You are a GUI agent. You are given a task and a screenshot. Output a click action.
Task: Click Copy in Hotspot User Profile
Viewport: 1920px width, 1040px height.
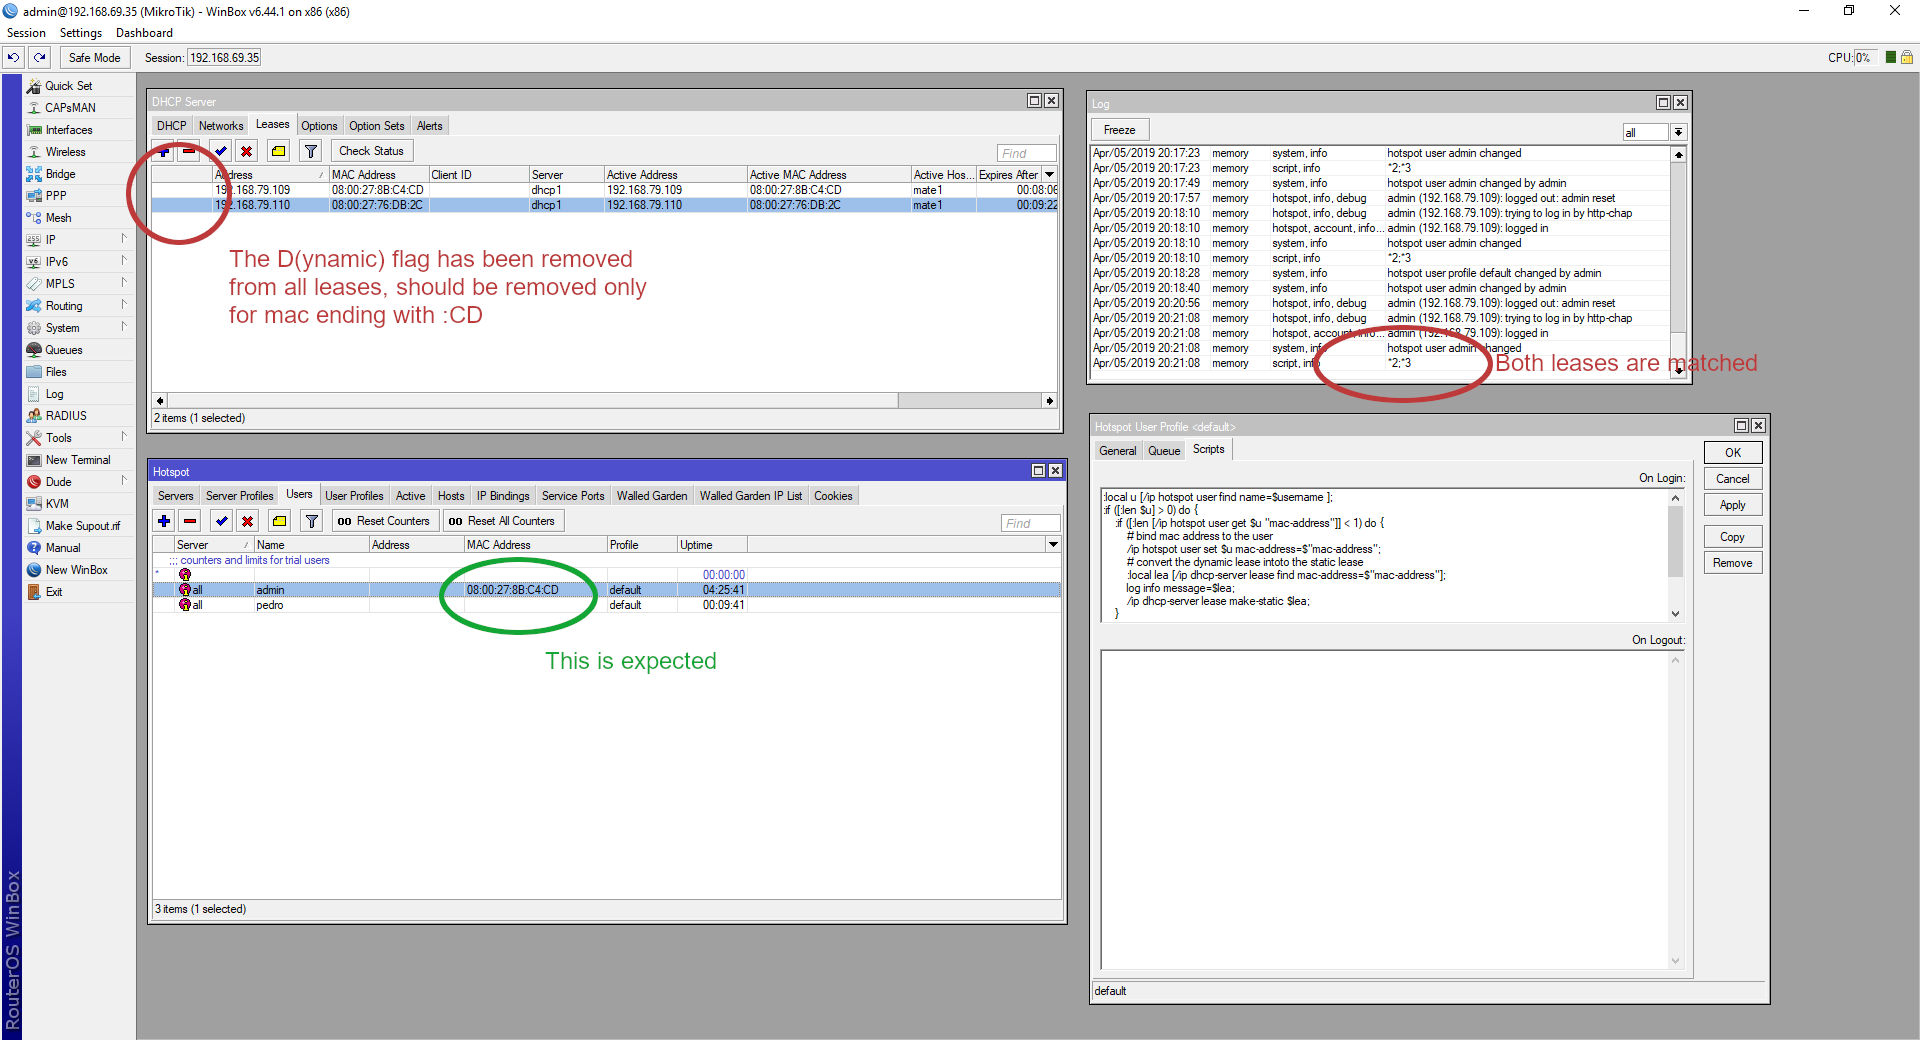(1732, 537)
